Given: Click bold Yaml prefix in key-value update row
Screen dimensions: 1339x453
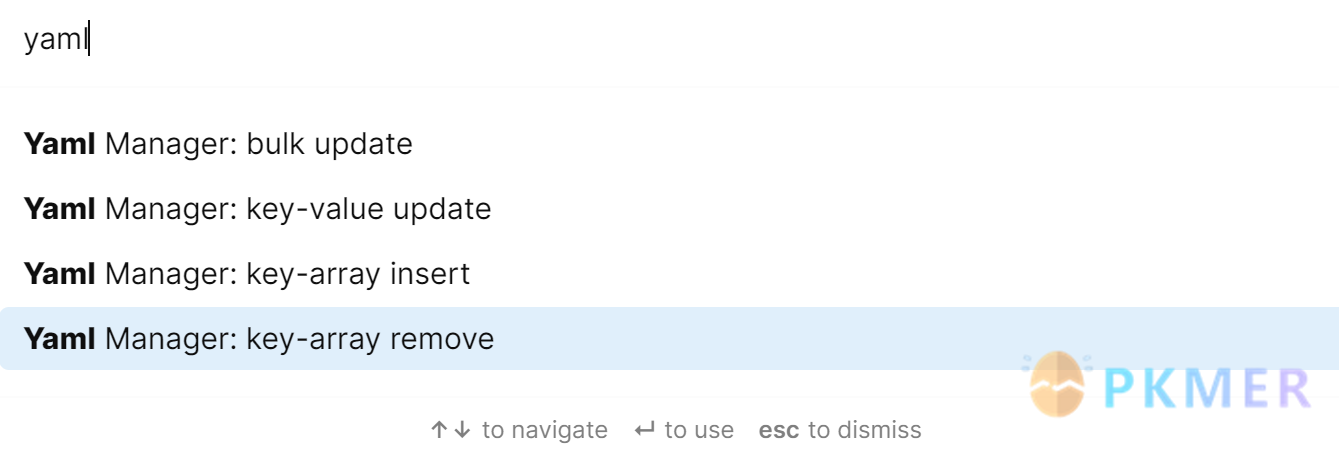Looking at the screenshot, I should tap(60, 209).
